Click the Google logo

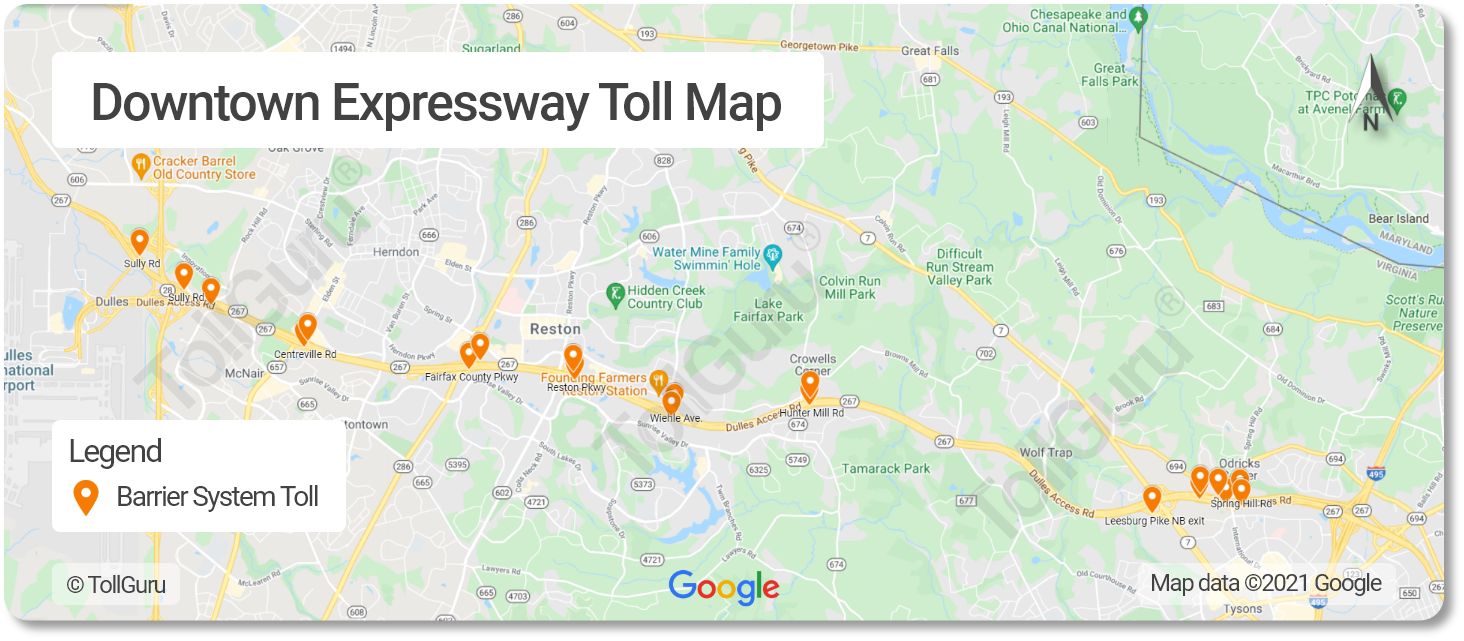(724, 587)
